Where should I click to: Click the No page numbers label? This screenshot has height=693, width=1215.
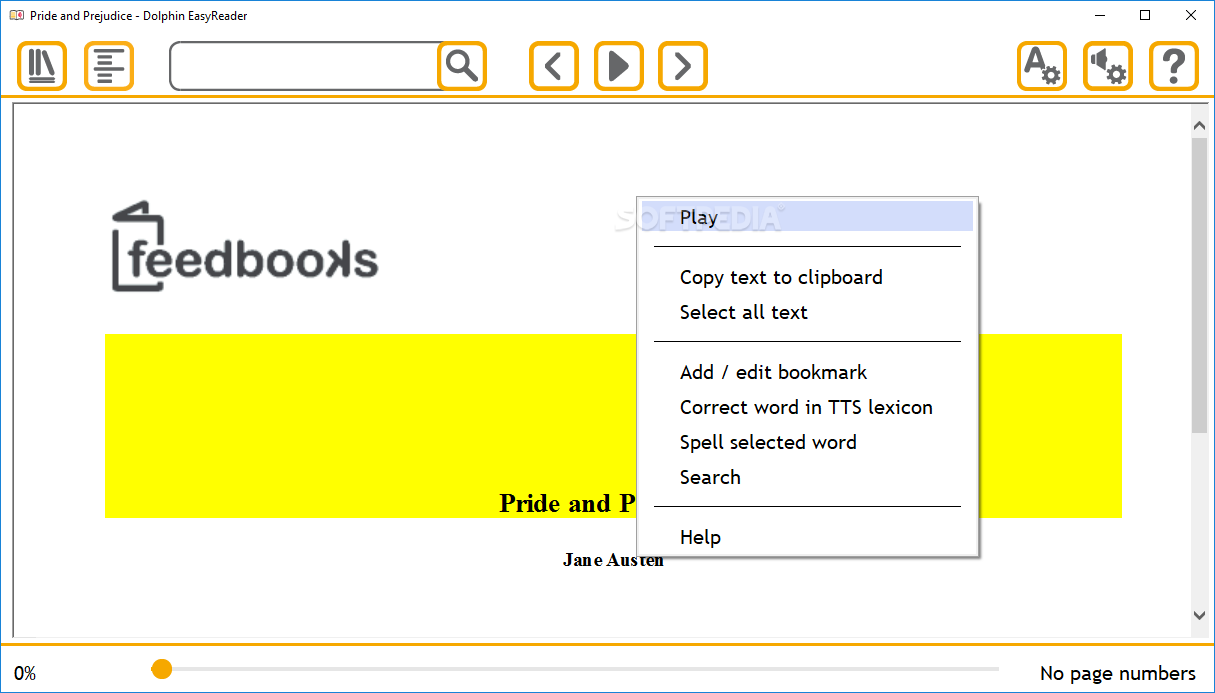[x=1118, y=674]
